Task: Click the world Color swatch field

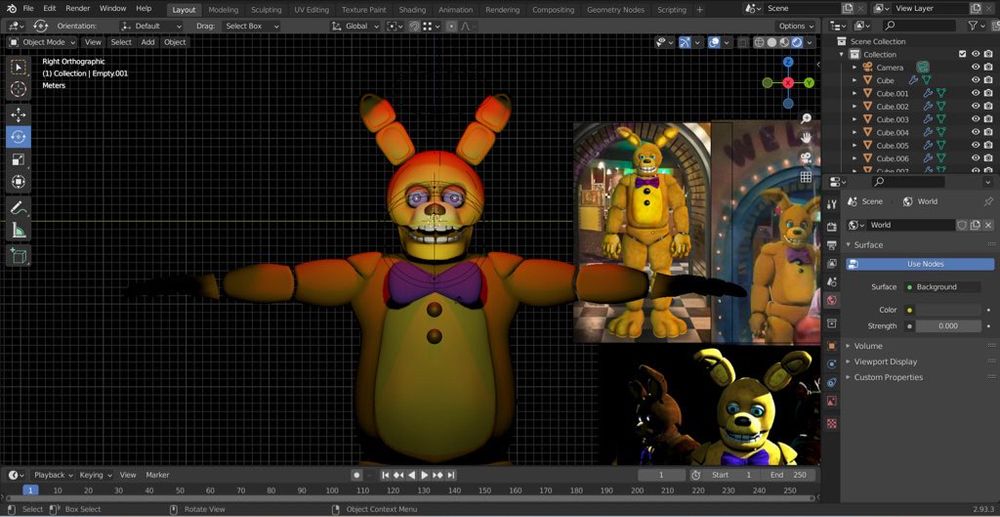Action: click(x=948, y=310)
